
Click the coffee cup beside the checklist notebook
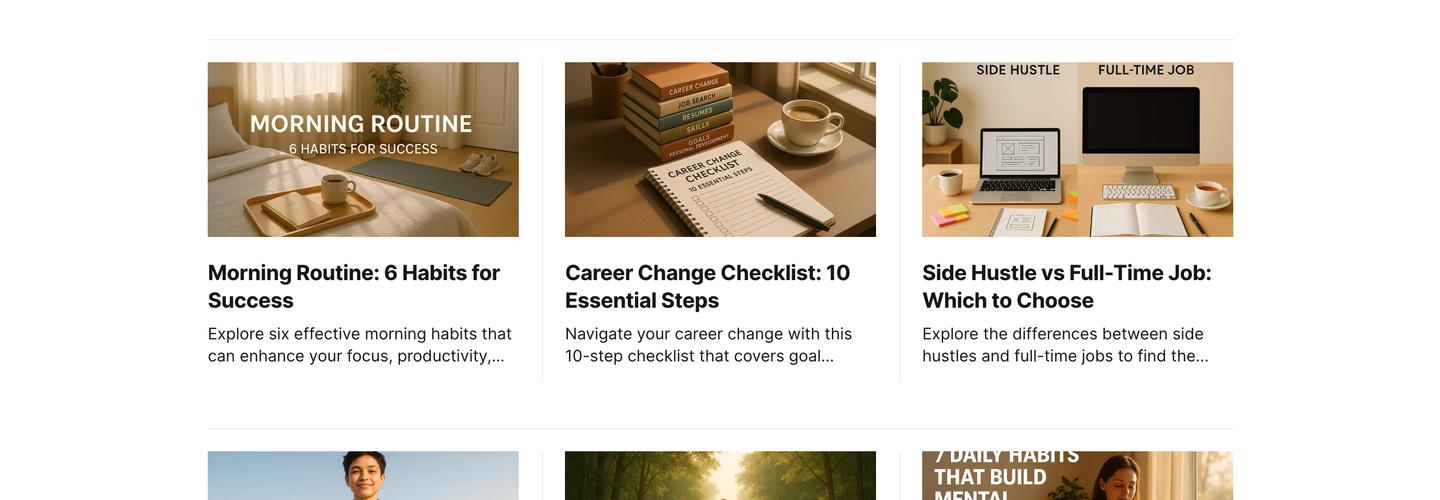point(808,128)
